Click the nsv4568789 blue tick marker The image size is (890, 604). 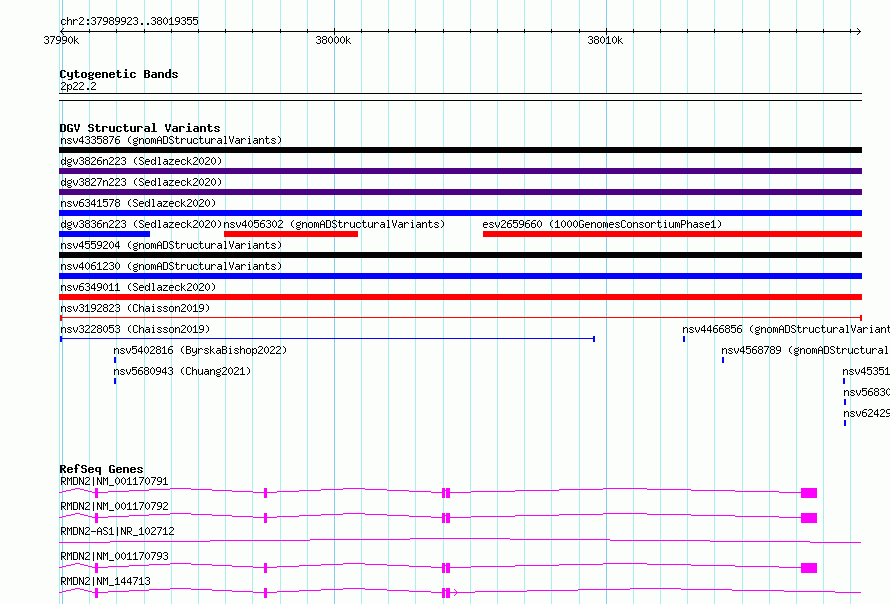[x=723, y=360]
